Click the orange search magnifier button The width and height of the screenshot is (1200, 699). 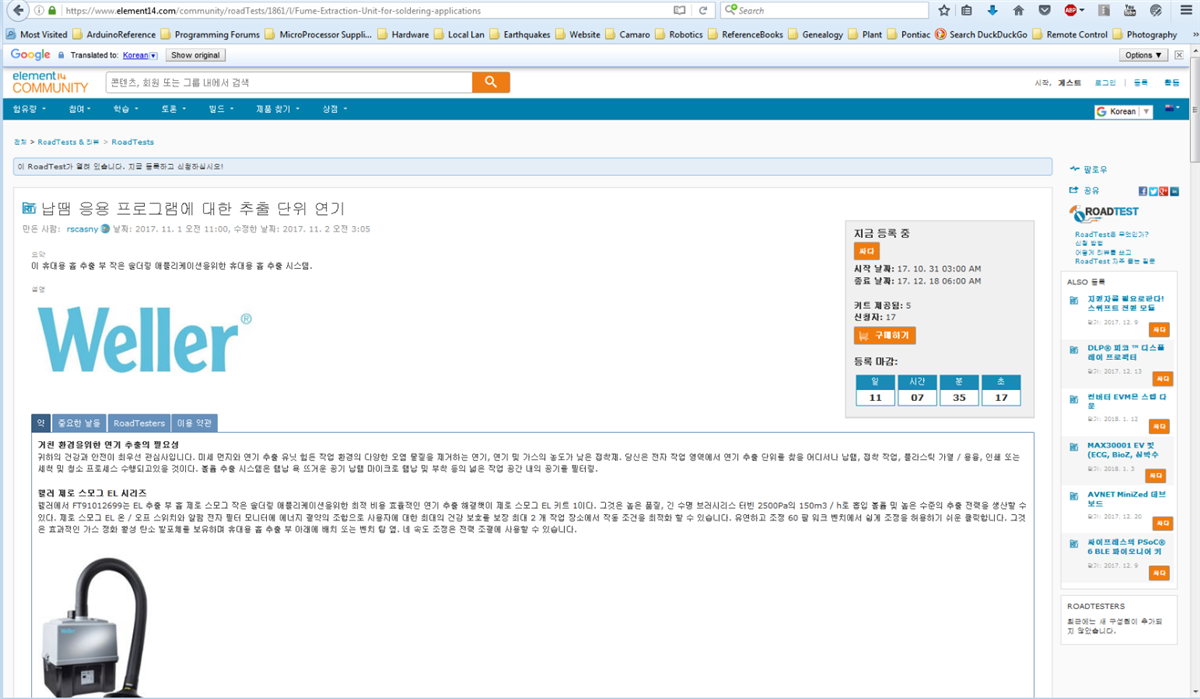coord(490,82)
